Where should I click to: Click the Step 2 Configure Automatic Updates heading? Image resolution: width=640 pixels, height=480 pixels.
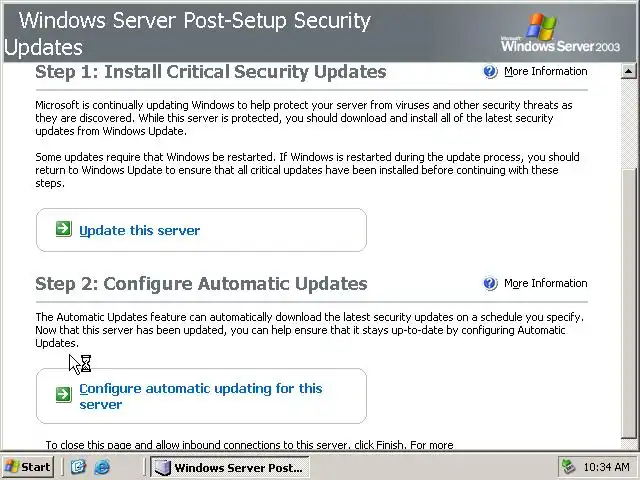pos(201,284)
